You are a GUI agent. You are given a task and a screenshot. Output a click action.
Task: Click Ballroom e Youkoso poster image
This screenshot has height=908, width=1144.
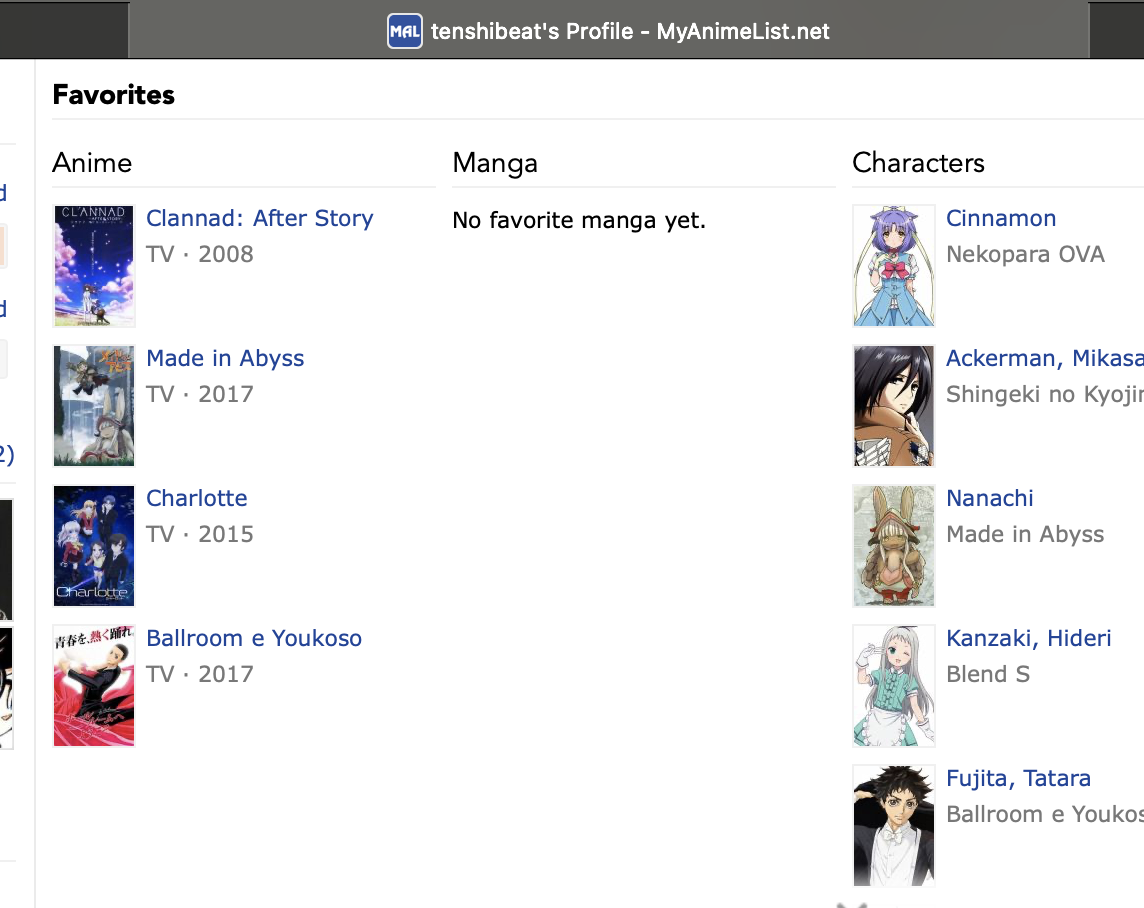tap(94, 686)
